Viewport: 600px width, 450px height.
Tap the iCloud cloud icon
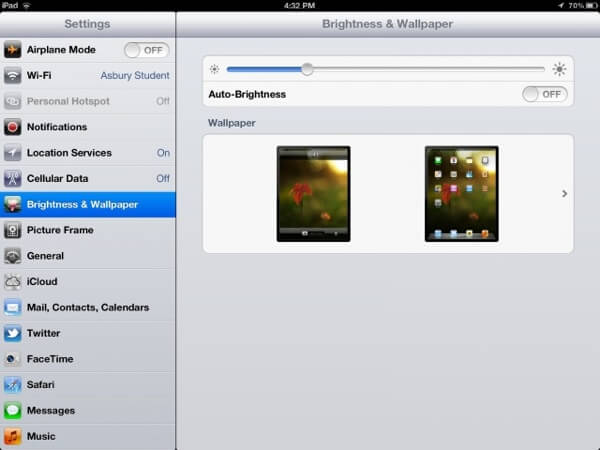pos(13,282)
